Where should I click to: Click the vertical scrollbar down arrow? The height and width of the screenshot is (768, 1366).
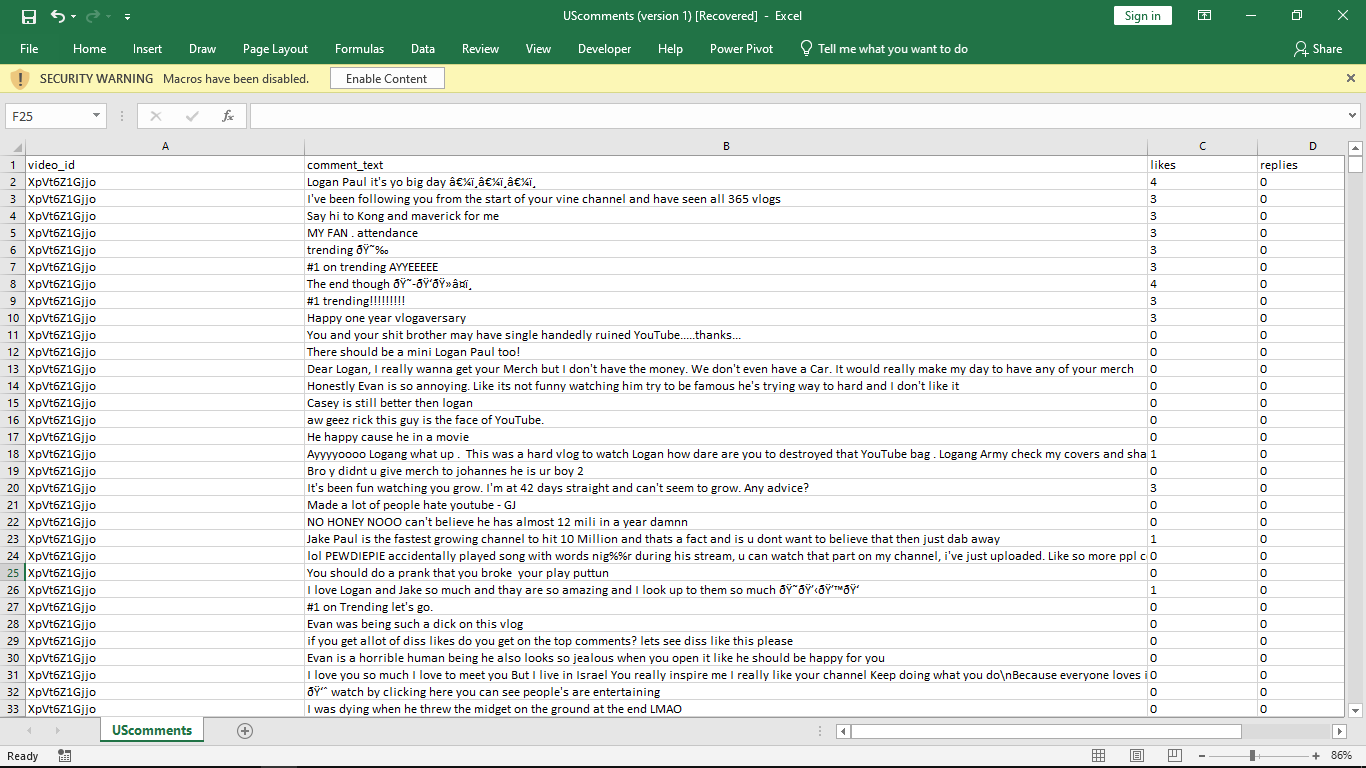(1356, 710)
